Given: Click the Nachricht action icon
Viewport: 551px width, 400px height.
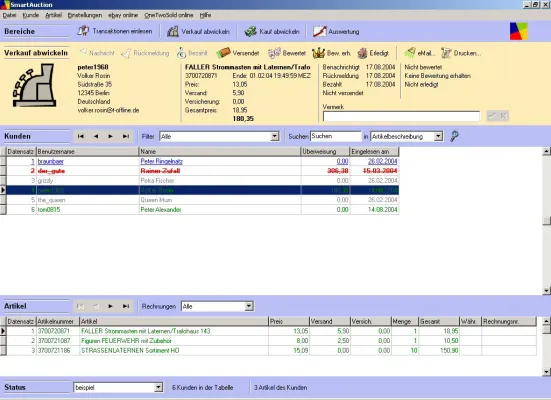Looking at the screenshot, I should pyautogui.click(x=83, y=53).
